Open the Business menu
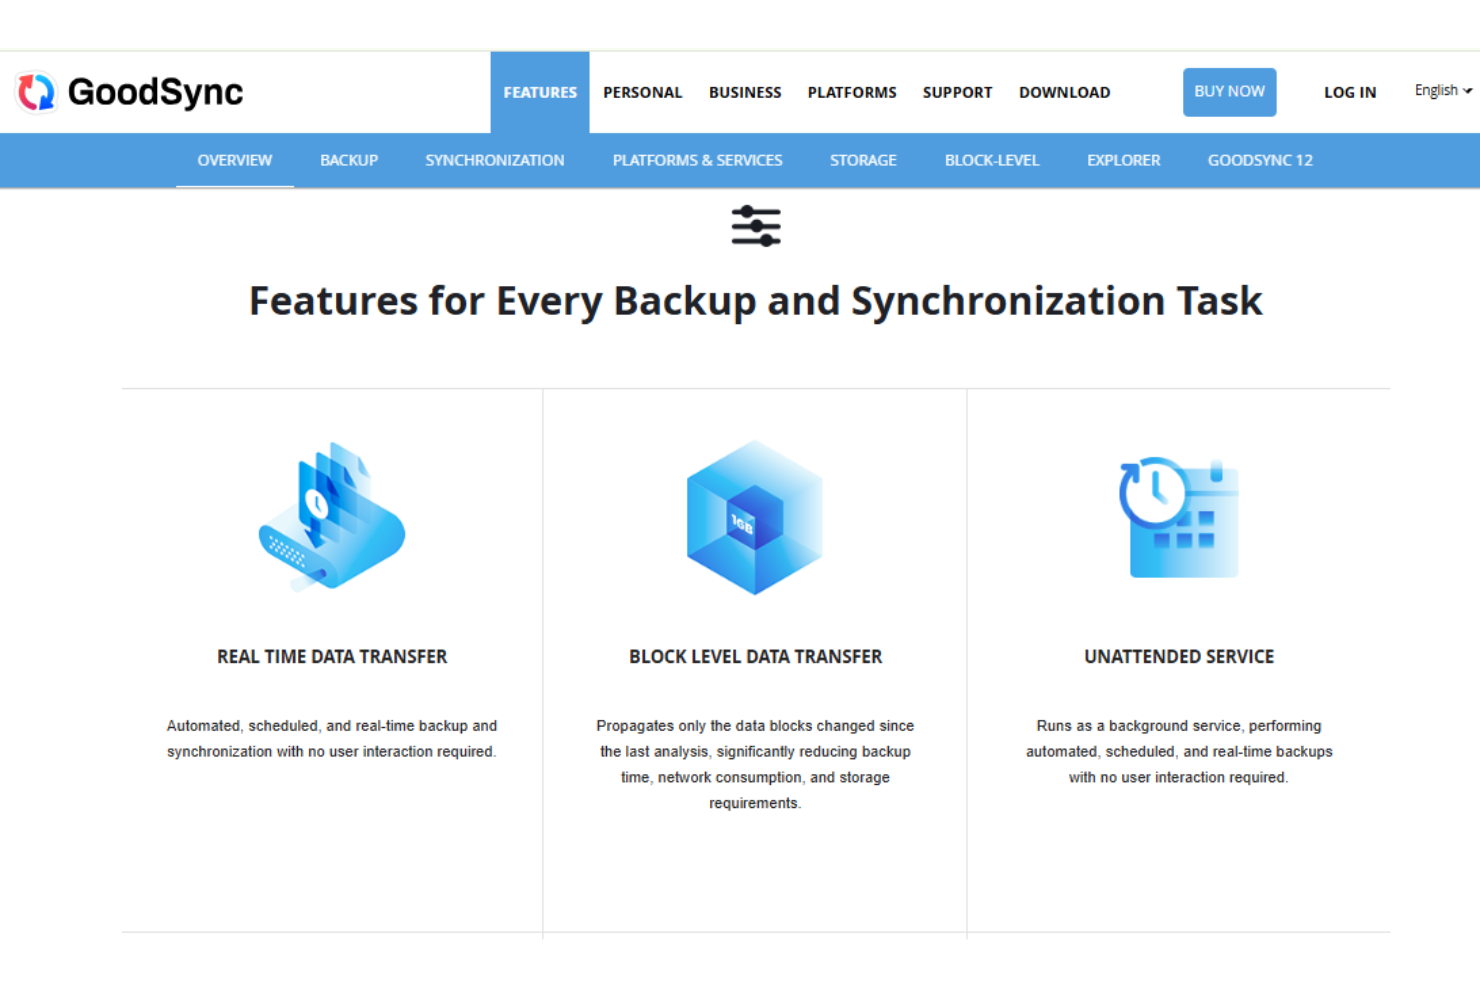The height and width of the screenshot is (987, 1480). coord(745,92)
